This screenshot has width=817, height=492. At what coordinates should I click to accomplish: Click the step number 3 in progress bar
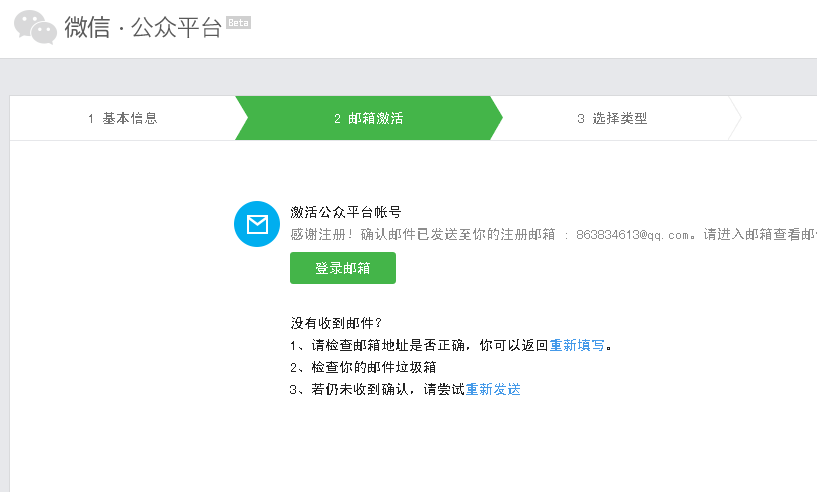580,118
